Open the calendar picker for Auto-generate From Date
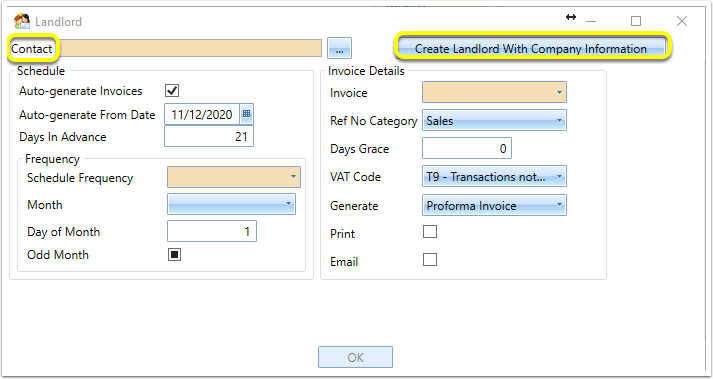The width and height of the screenshot is (713, 379). point(246,114)
